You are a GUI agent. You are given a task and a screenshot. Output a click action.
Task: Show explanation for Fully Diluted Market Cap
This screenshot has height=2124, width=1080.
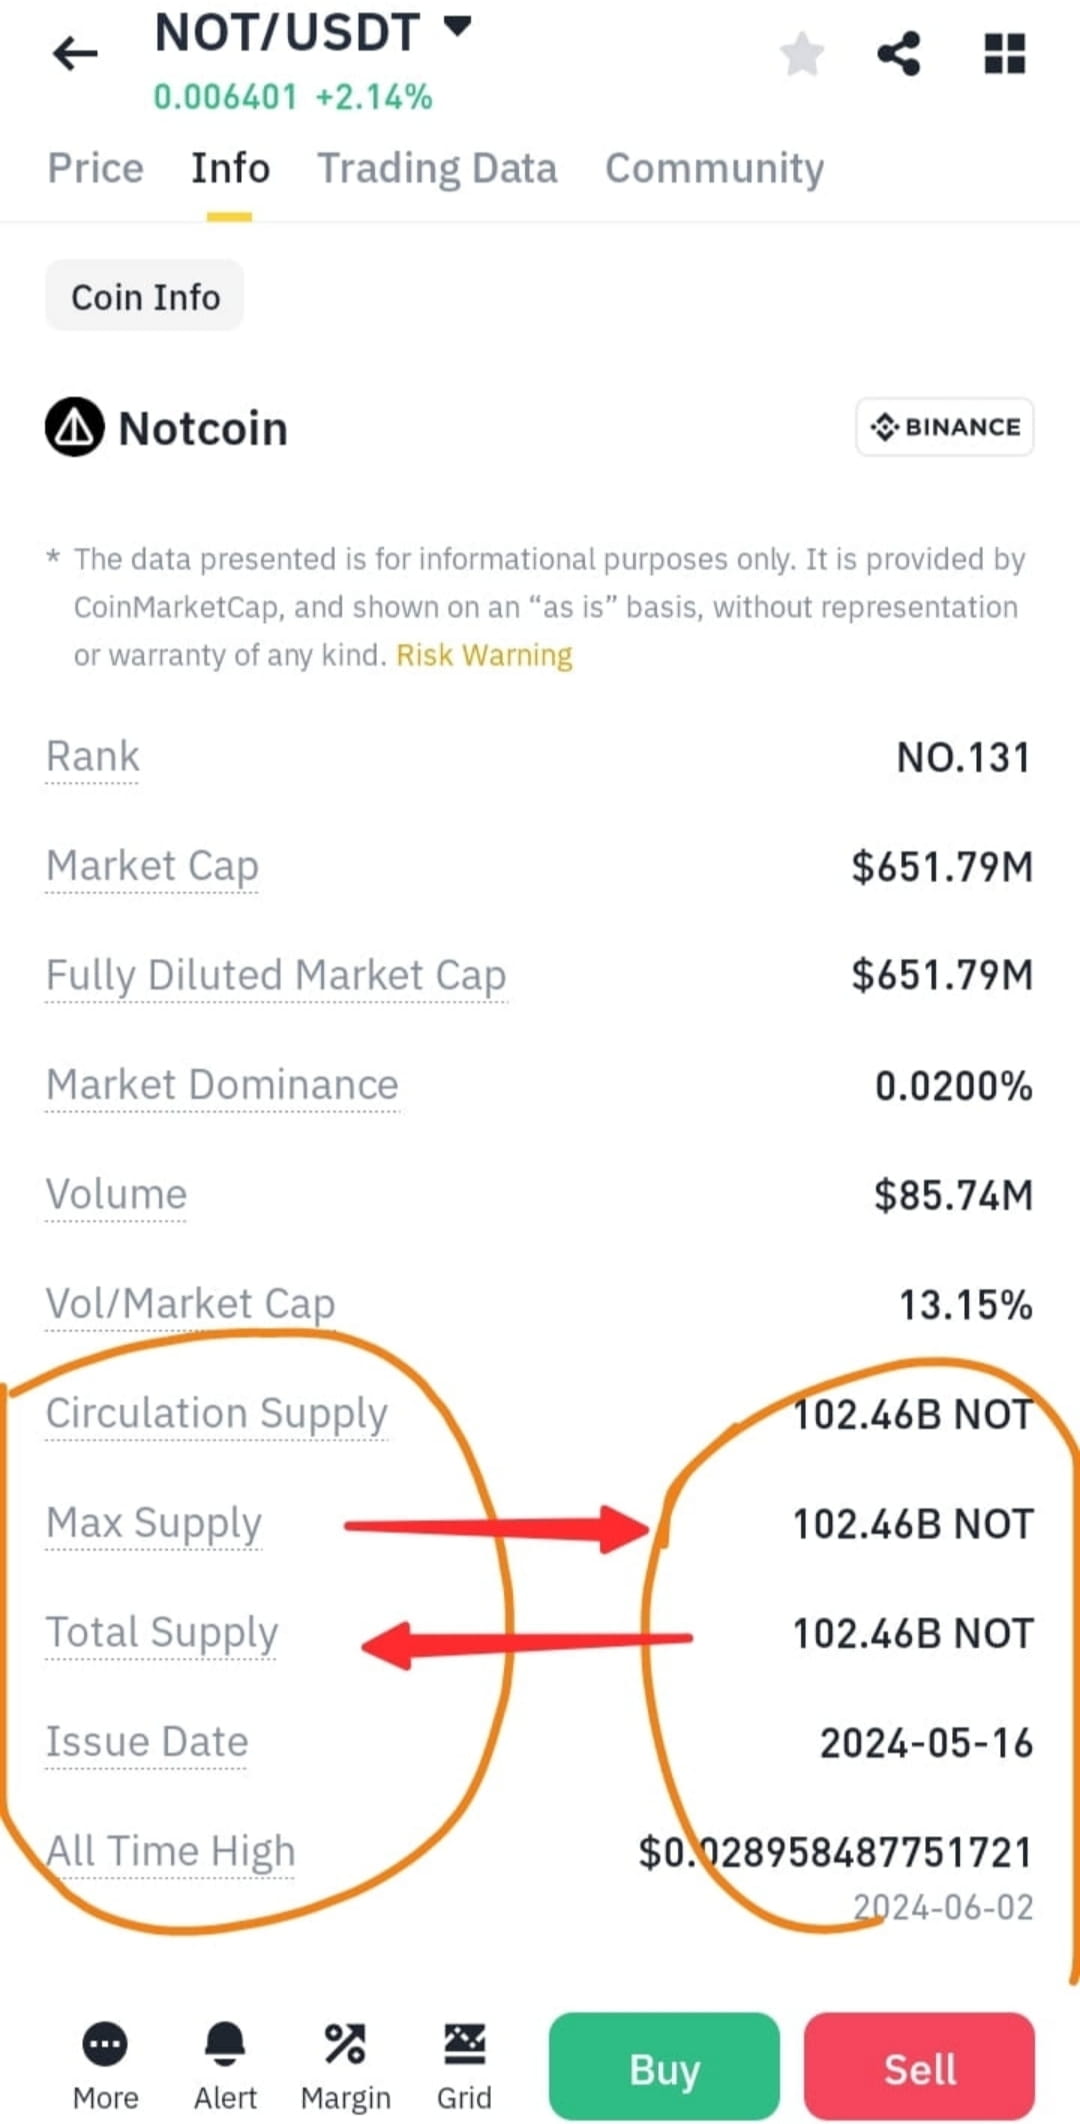pos(276,975)
